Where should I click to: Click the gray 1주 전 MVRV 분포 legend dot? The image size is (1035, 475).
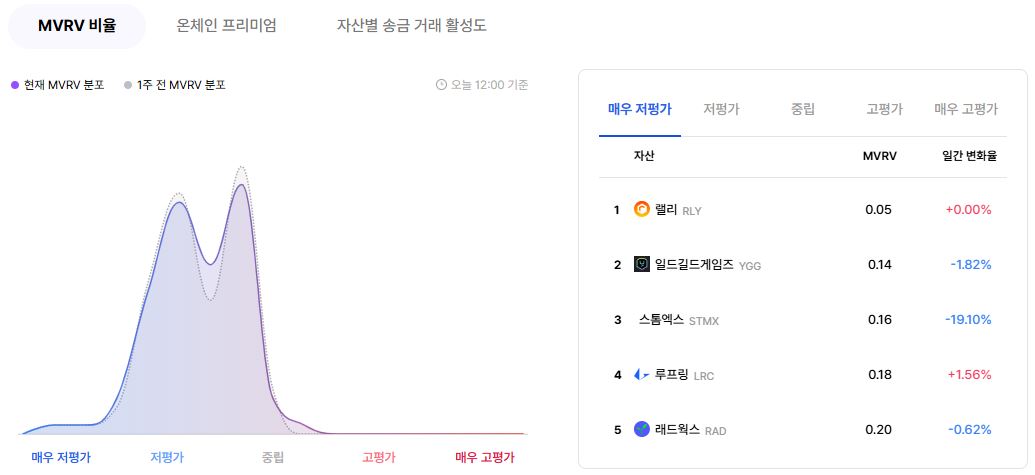pyautogui.click(x=128, y=85)
